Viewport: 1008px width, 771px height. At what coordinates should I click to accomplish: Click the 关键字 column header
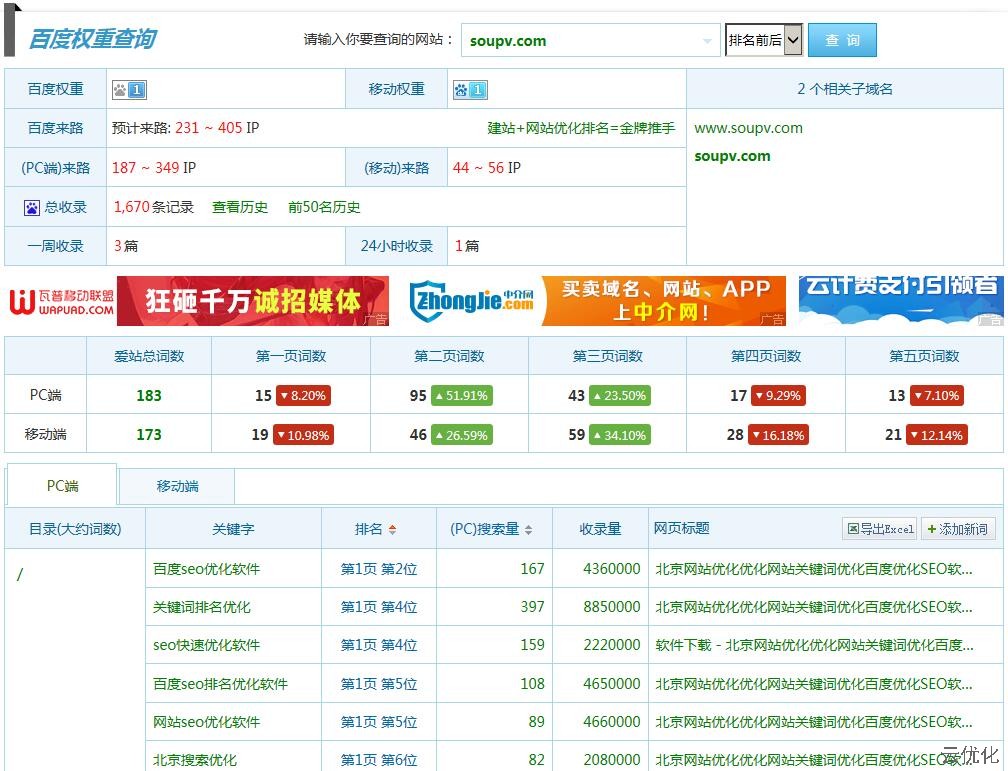pos(233,529)
